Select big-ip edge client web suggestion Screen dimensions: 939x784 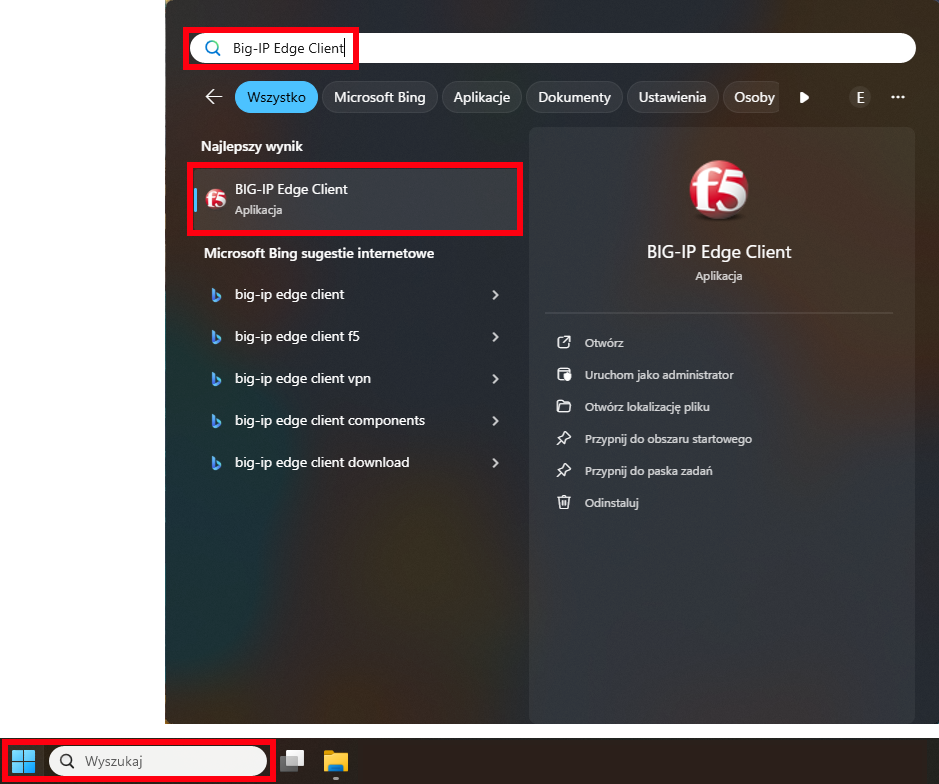355,295
